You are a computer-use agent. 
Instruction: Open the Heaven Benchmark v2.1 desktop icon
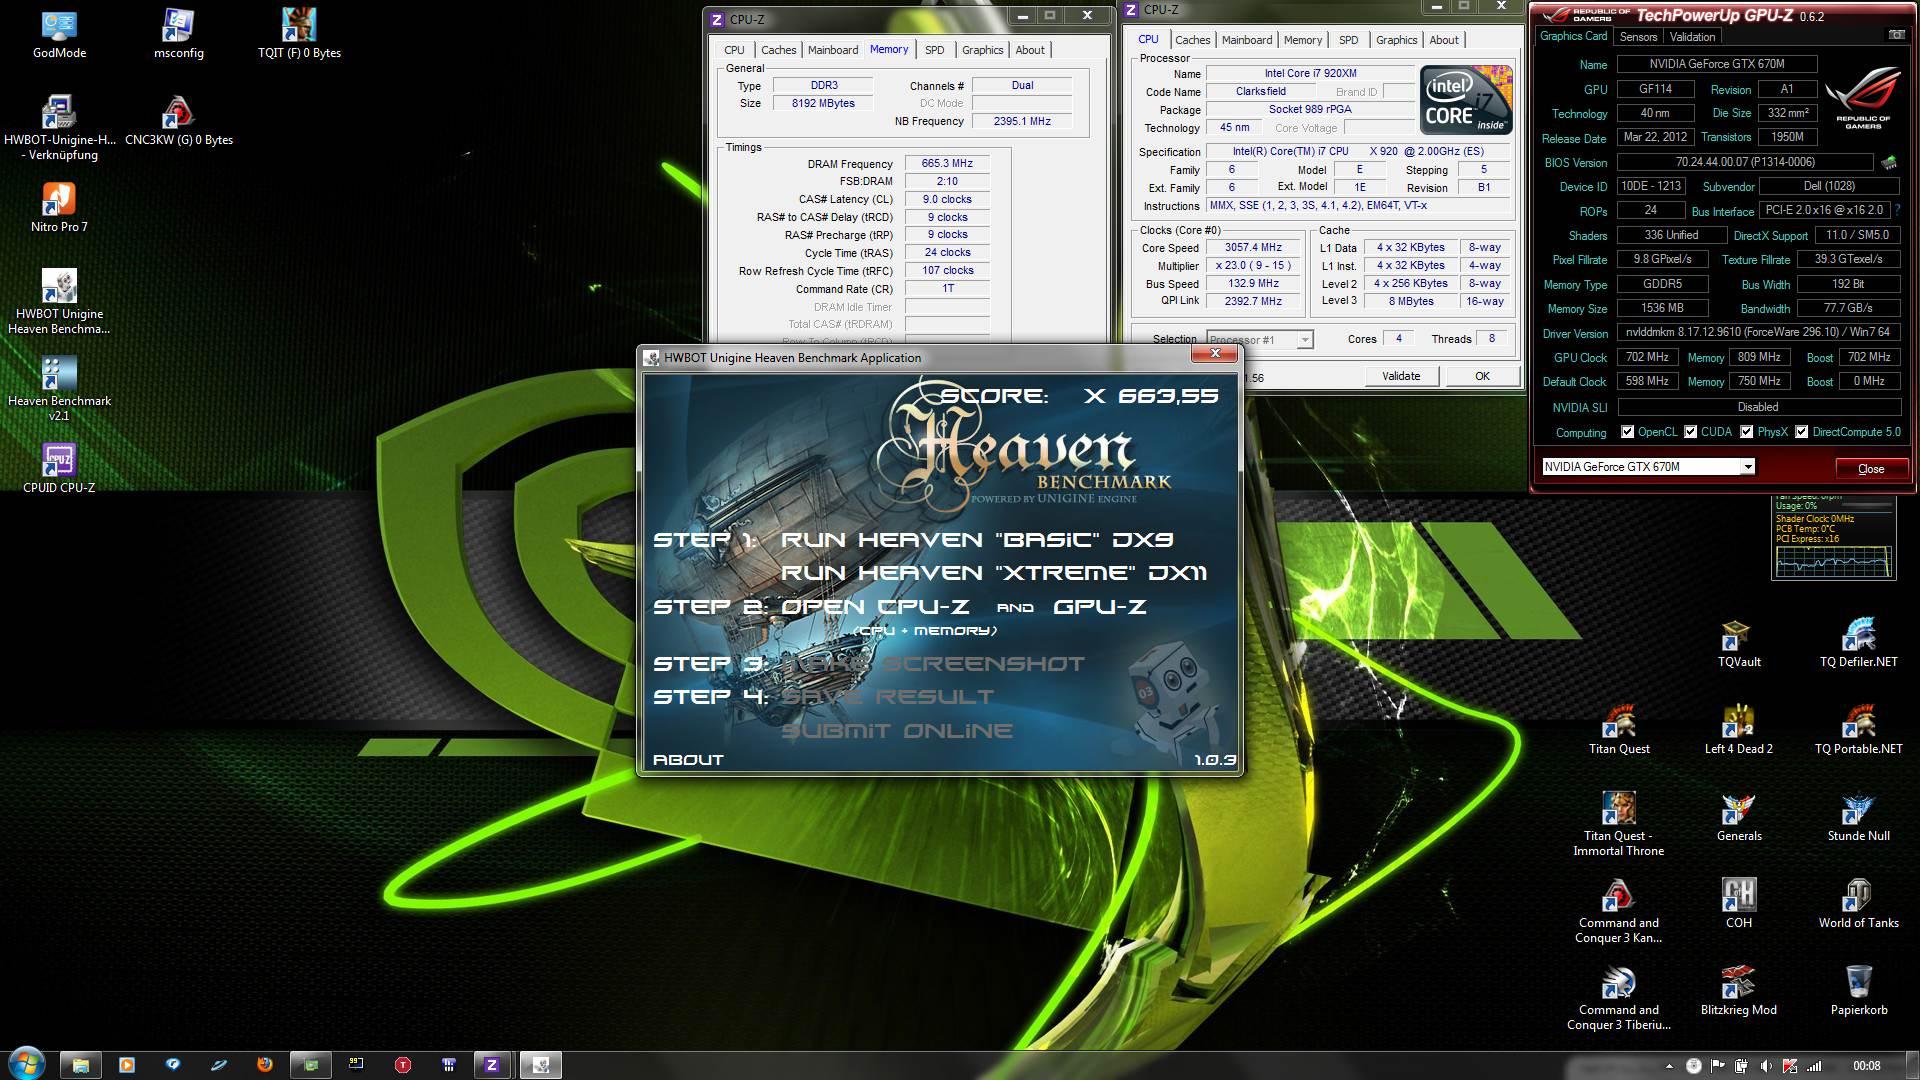[59, 389]
